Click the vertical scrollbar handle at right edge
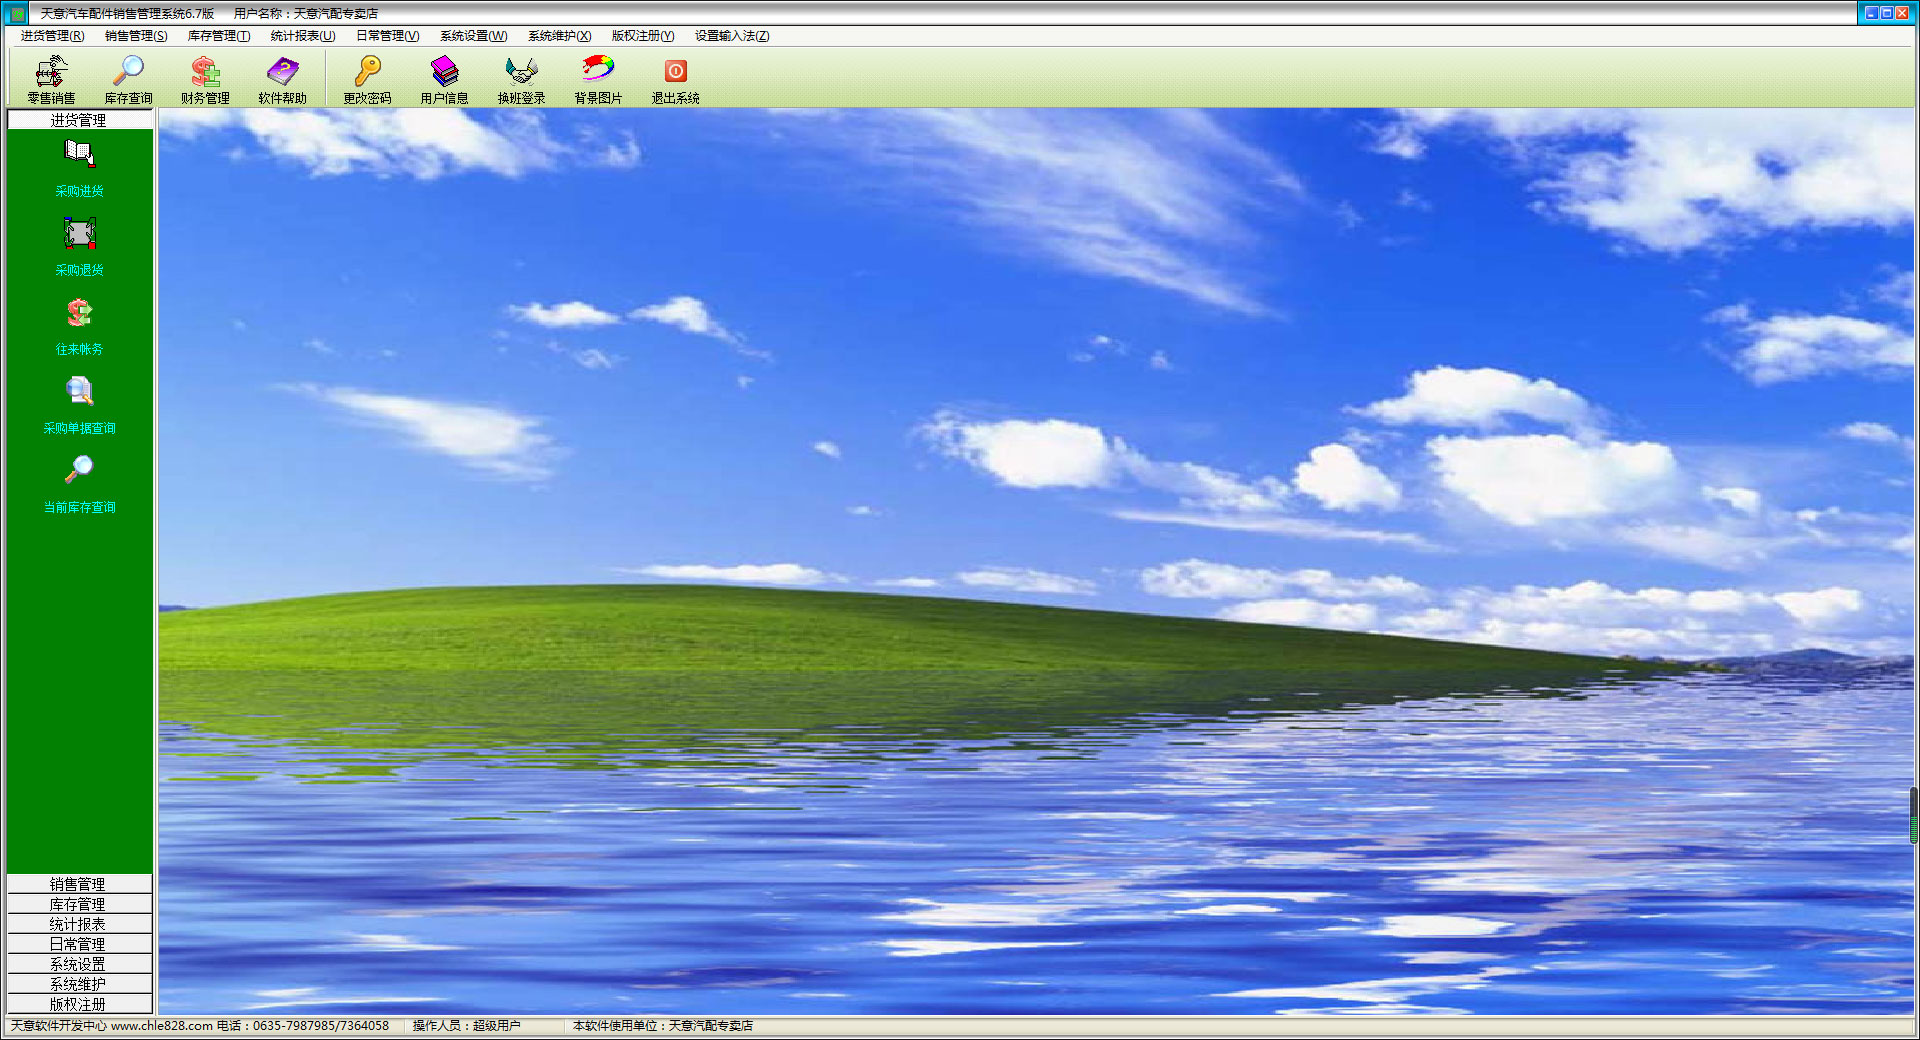This screenshot has height=1040, width=1920. [1914, 815]
